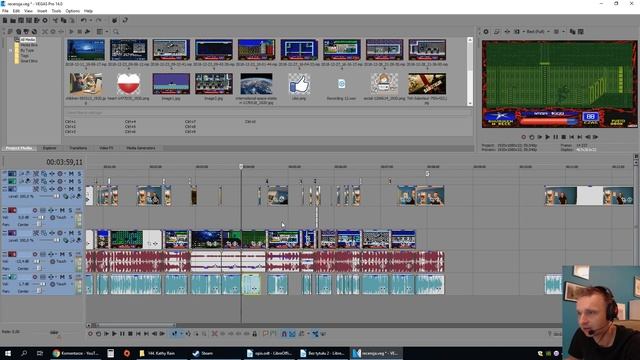Open the Tools menu

56,11
